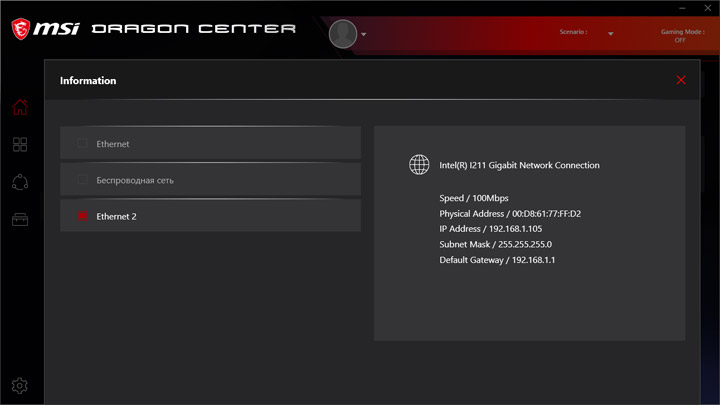Click the globe network icon
The height and width of the screenshot is (405, 720).
pos(419,164)
